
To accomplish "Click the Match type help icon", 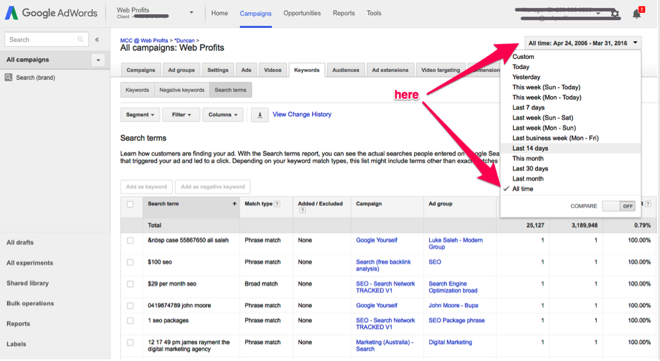I will [277, 204].
